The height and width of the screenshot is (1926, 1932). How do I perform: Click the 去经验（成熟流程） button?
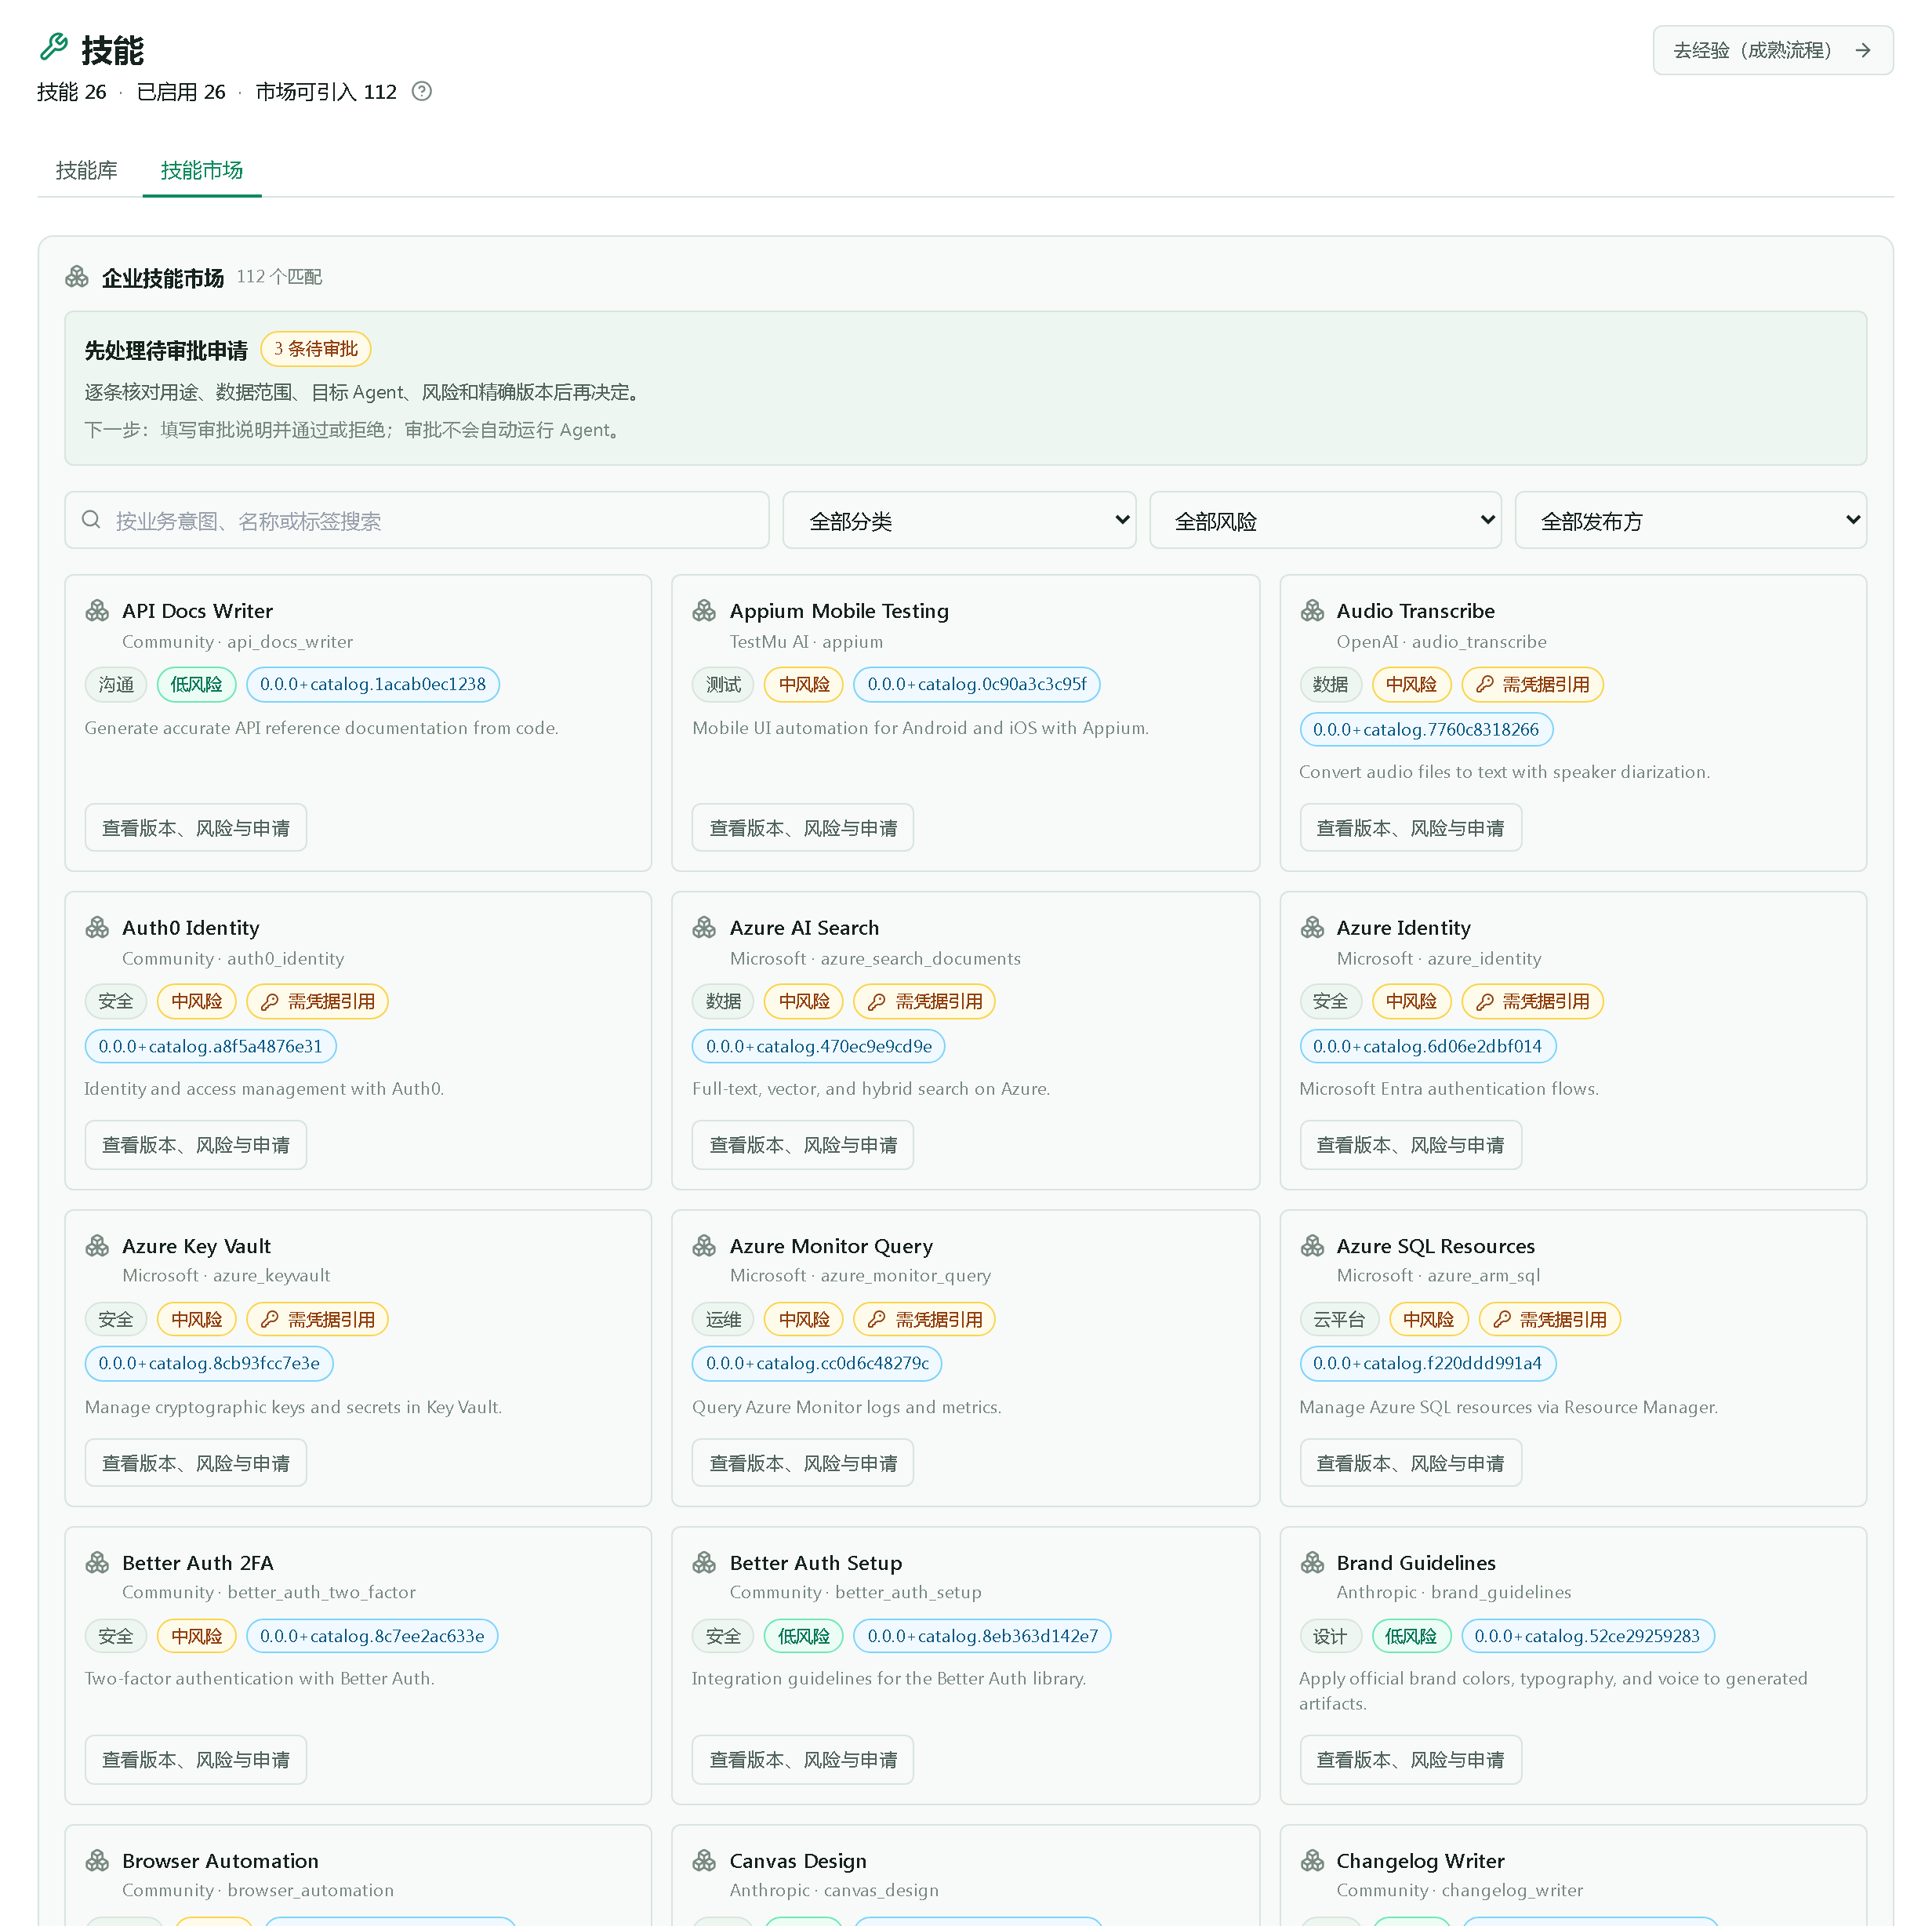click(x=1773, y=51)
